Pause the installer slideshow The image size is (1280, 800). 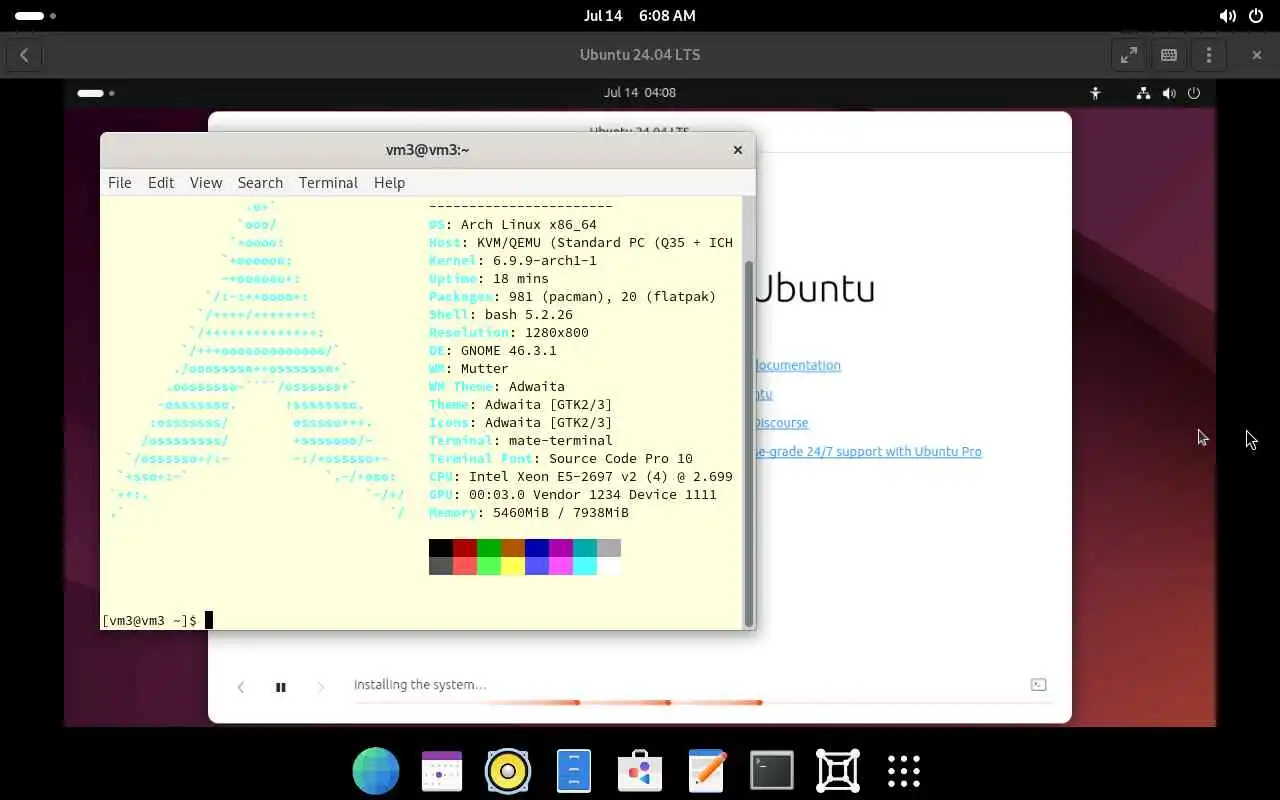coord(280,687)
